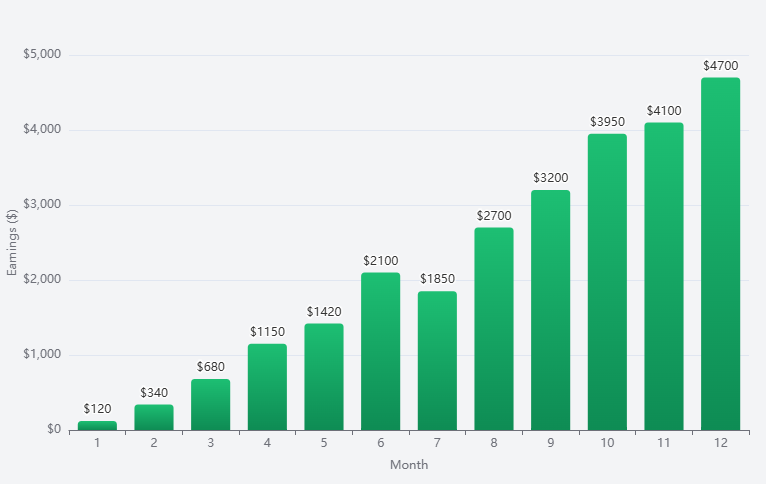Click the bar labeled $3200

[x=551, y=310]
